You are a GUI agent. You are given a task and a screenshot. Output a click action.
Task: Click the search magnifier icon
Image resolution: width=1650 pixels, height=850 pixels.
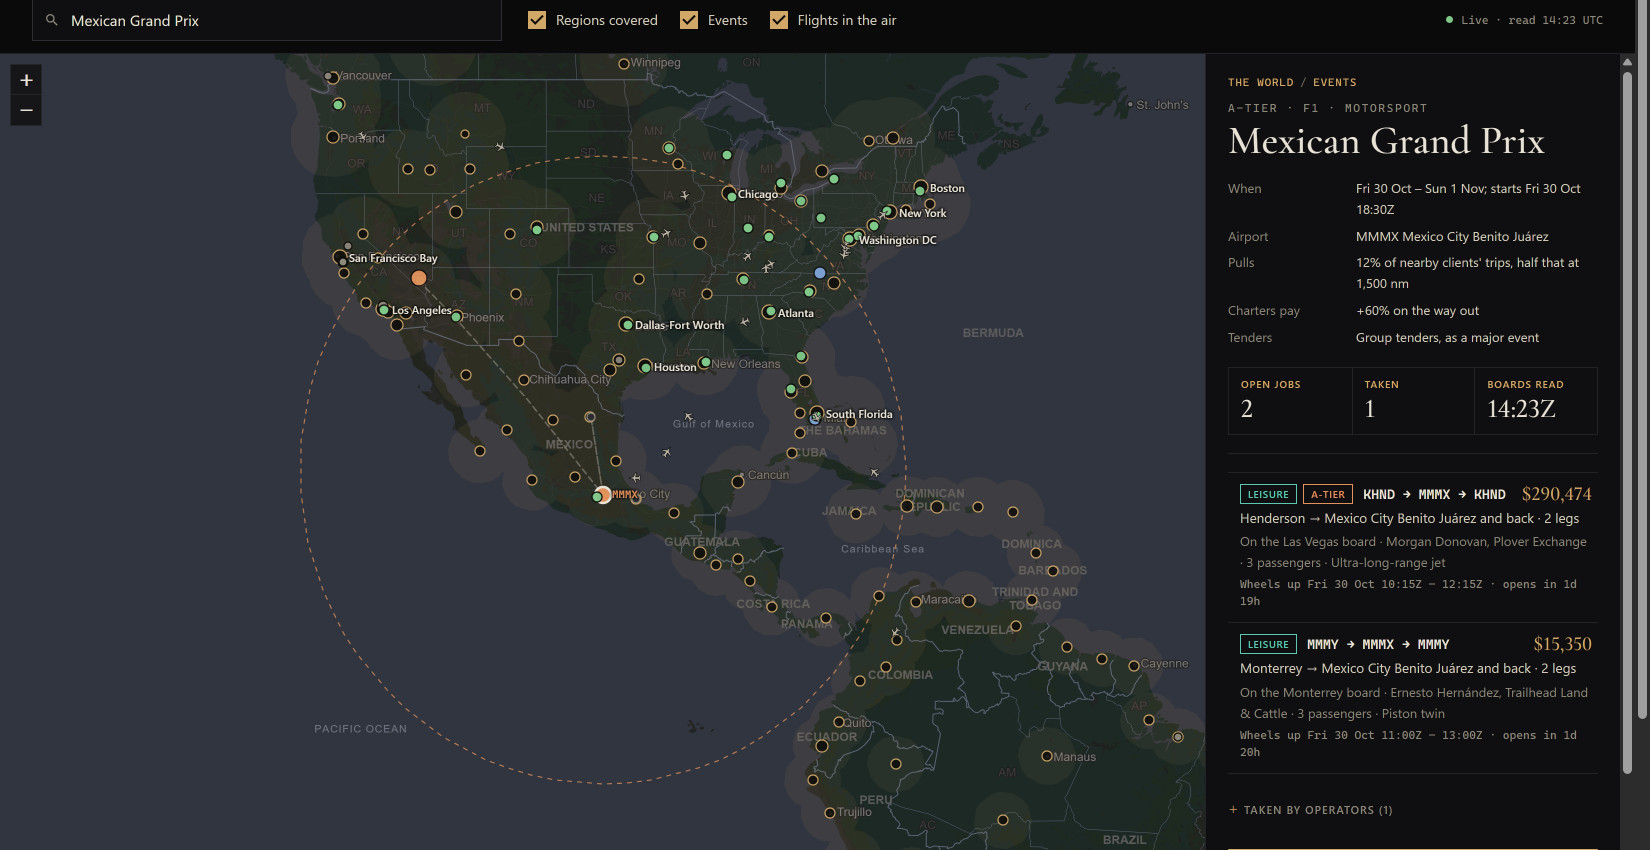pos(52,20)
